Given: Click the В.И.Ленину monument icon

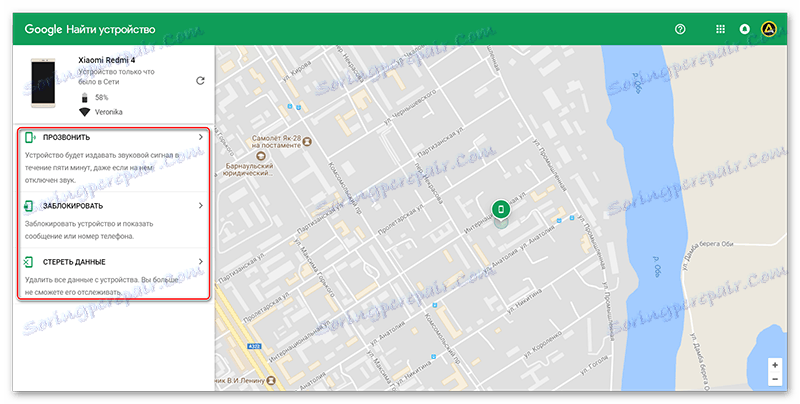Looking at the screenshot, I should coord(272,381).
